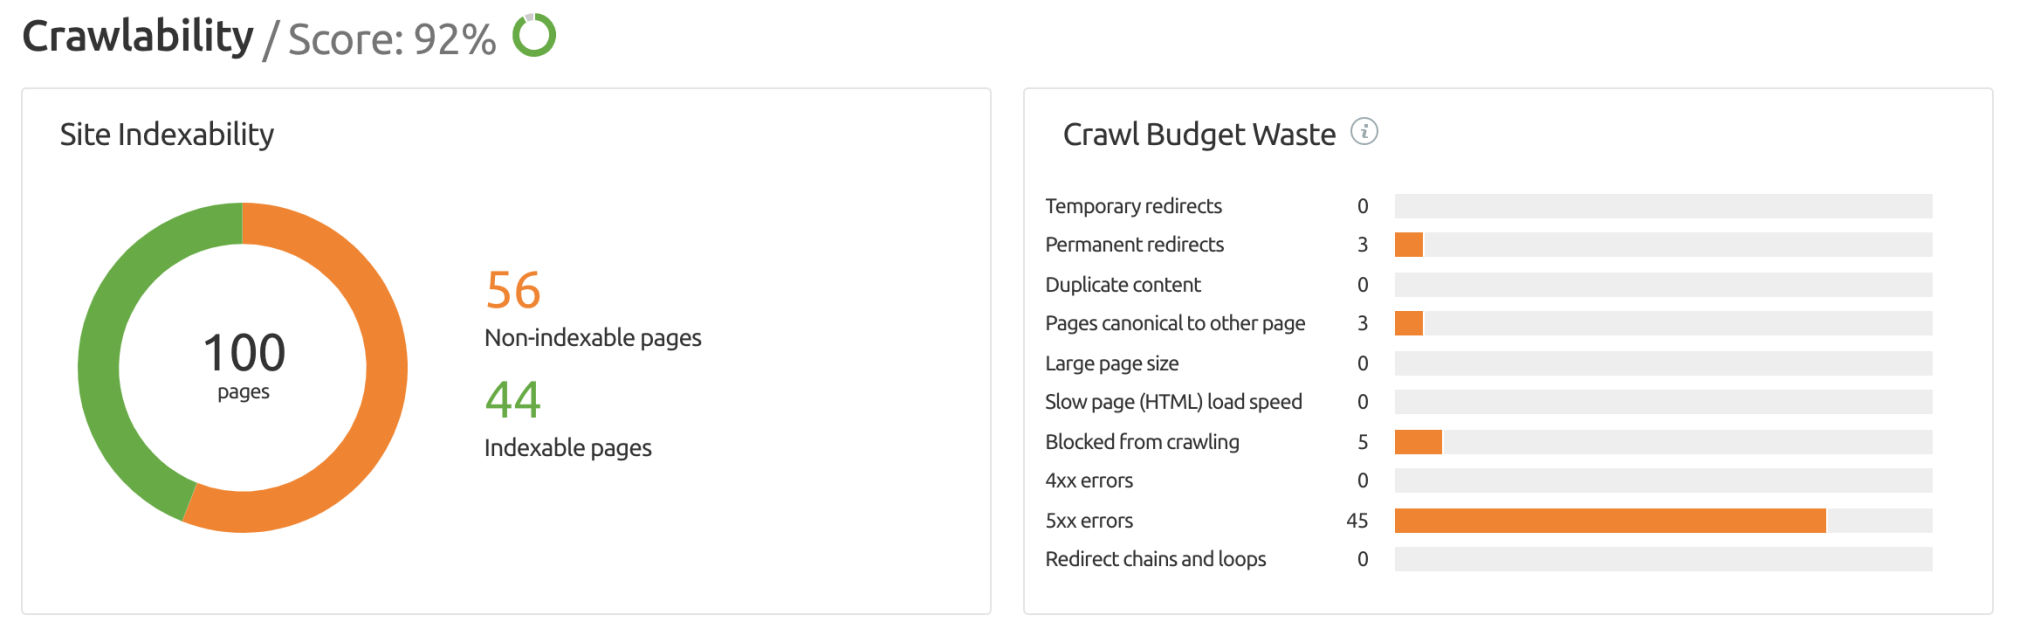The width and height of the screenshot is (2020, 629).
Task: Click the Indexable pages label
Action: (568, 448)
